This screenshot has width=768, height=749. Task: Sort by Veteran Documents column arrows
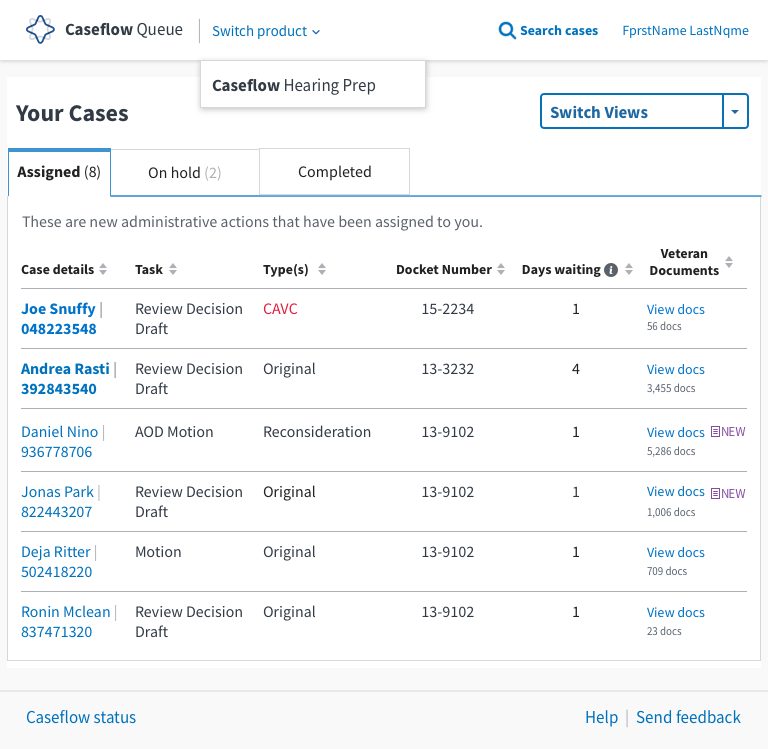point(729,262)
